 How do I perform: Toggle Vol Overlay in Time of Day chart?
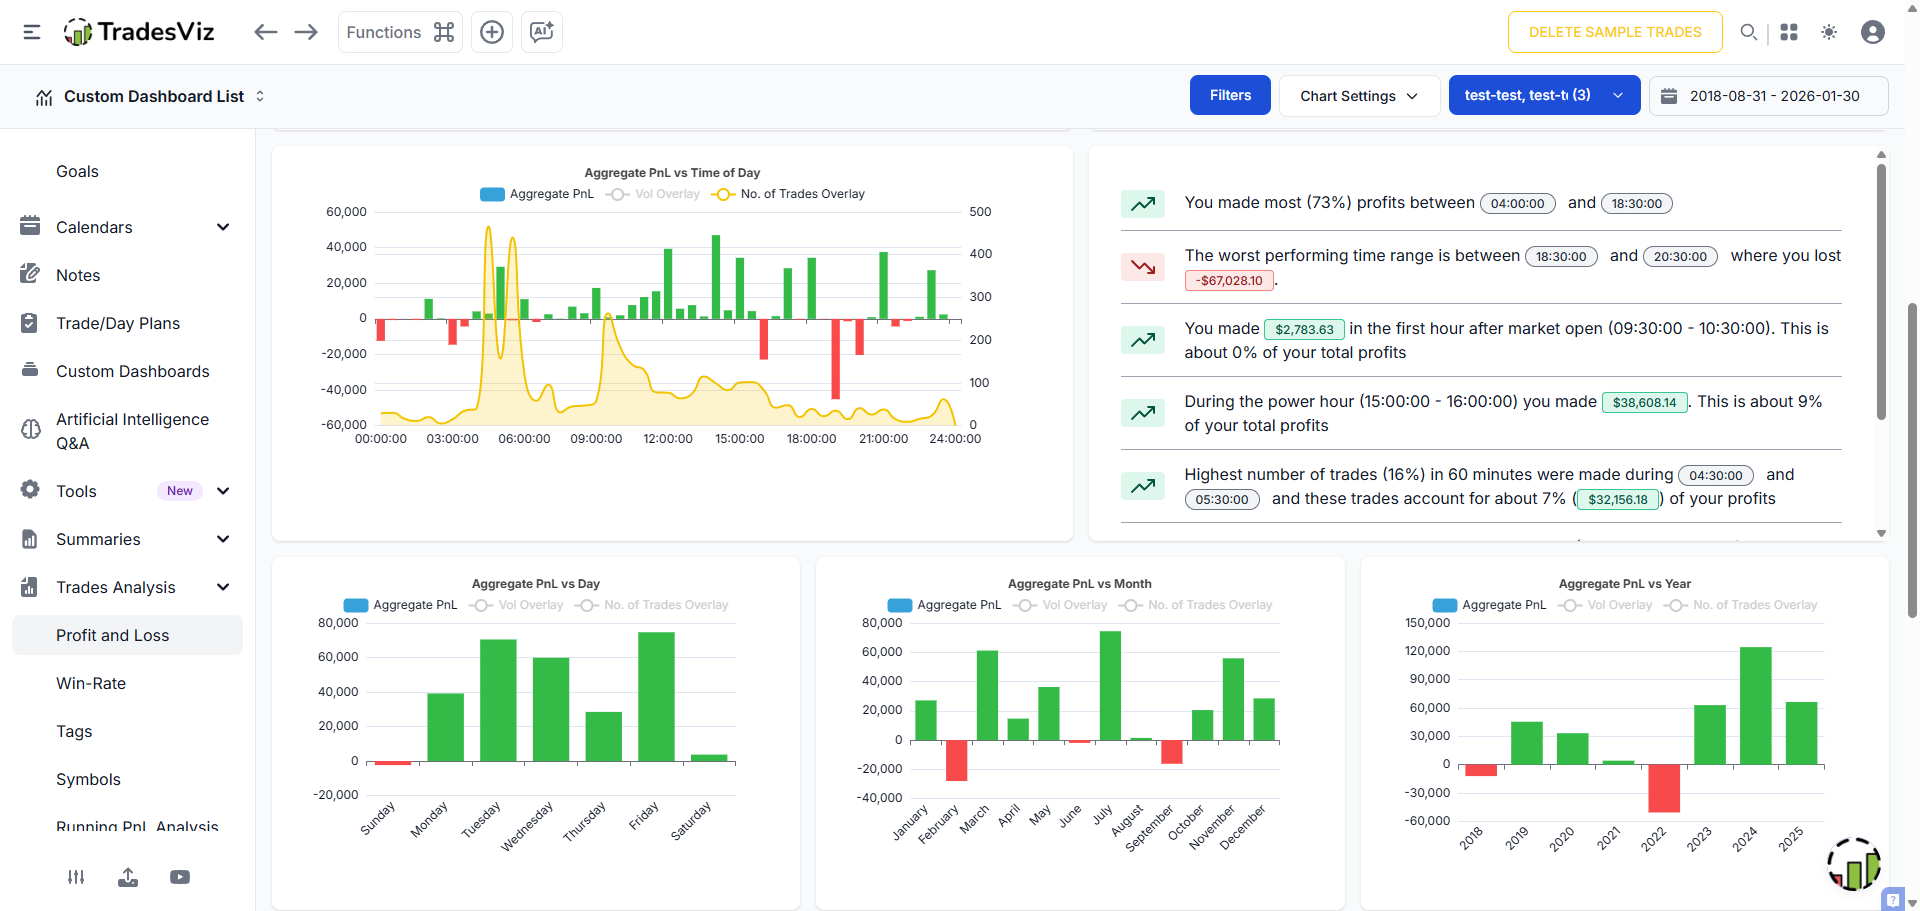[x=653, y=194]
